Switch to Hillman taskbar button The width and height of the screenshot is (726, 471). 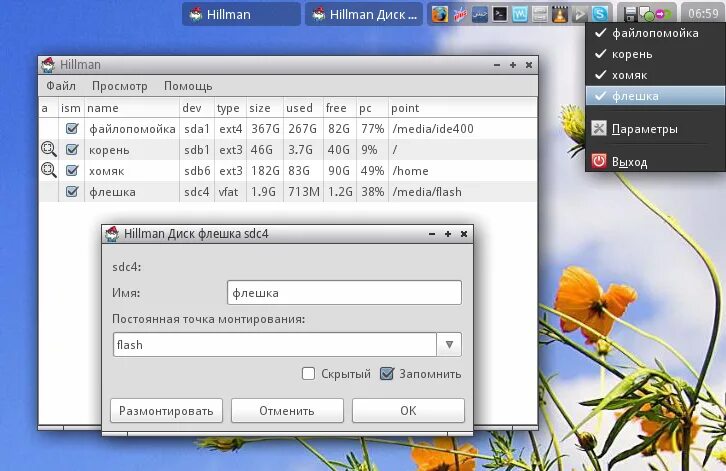pos(241,14)
